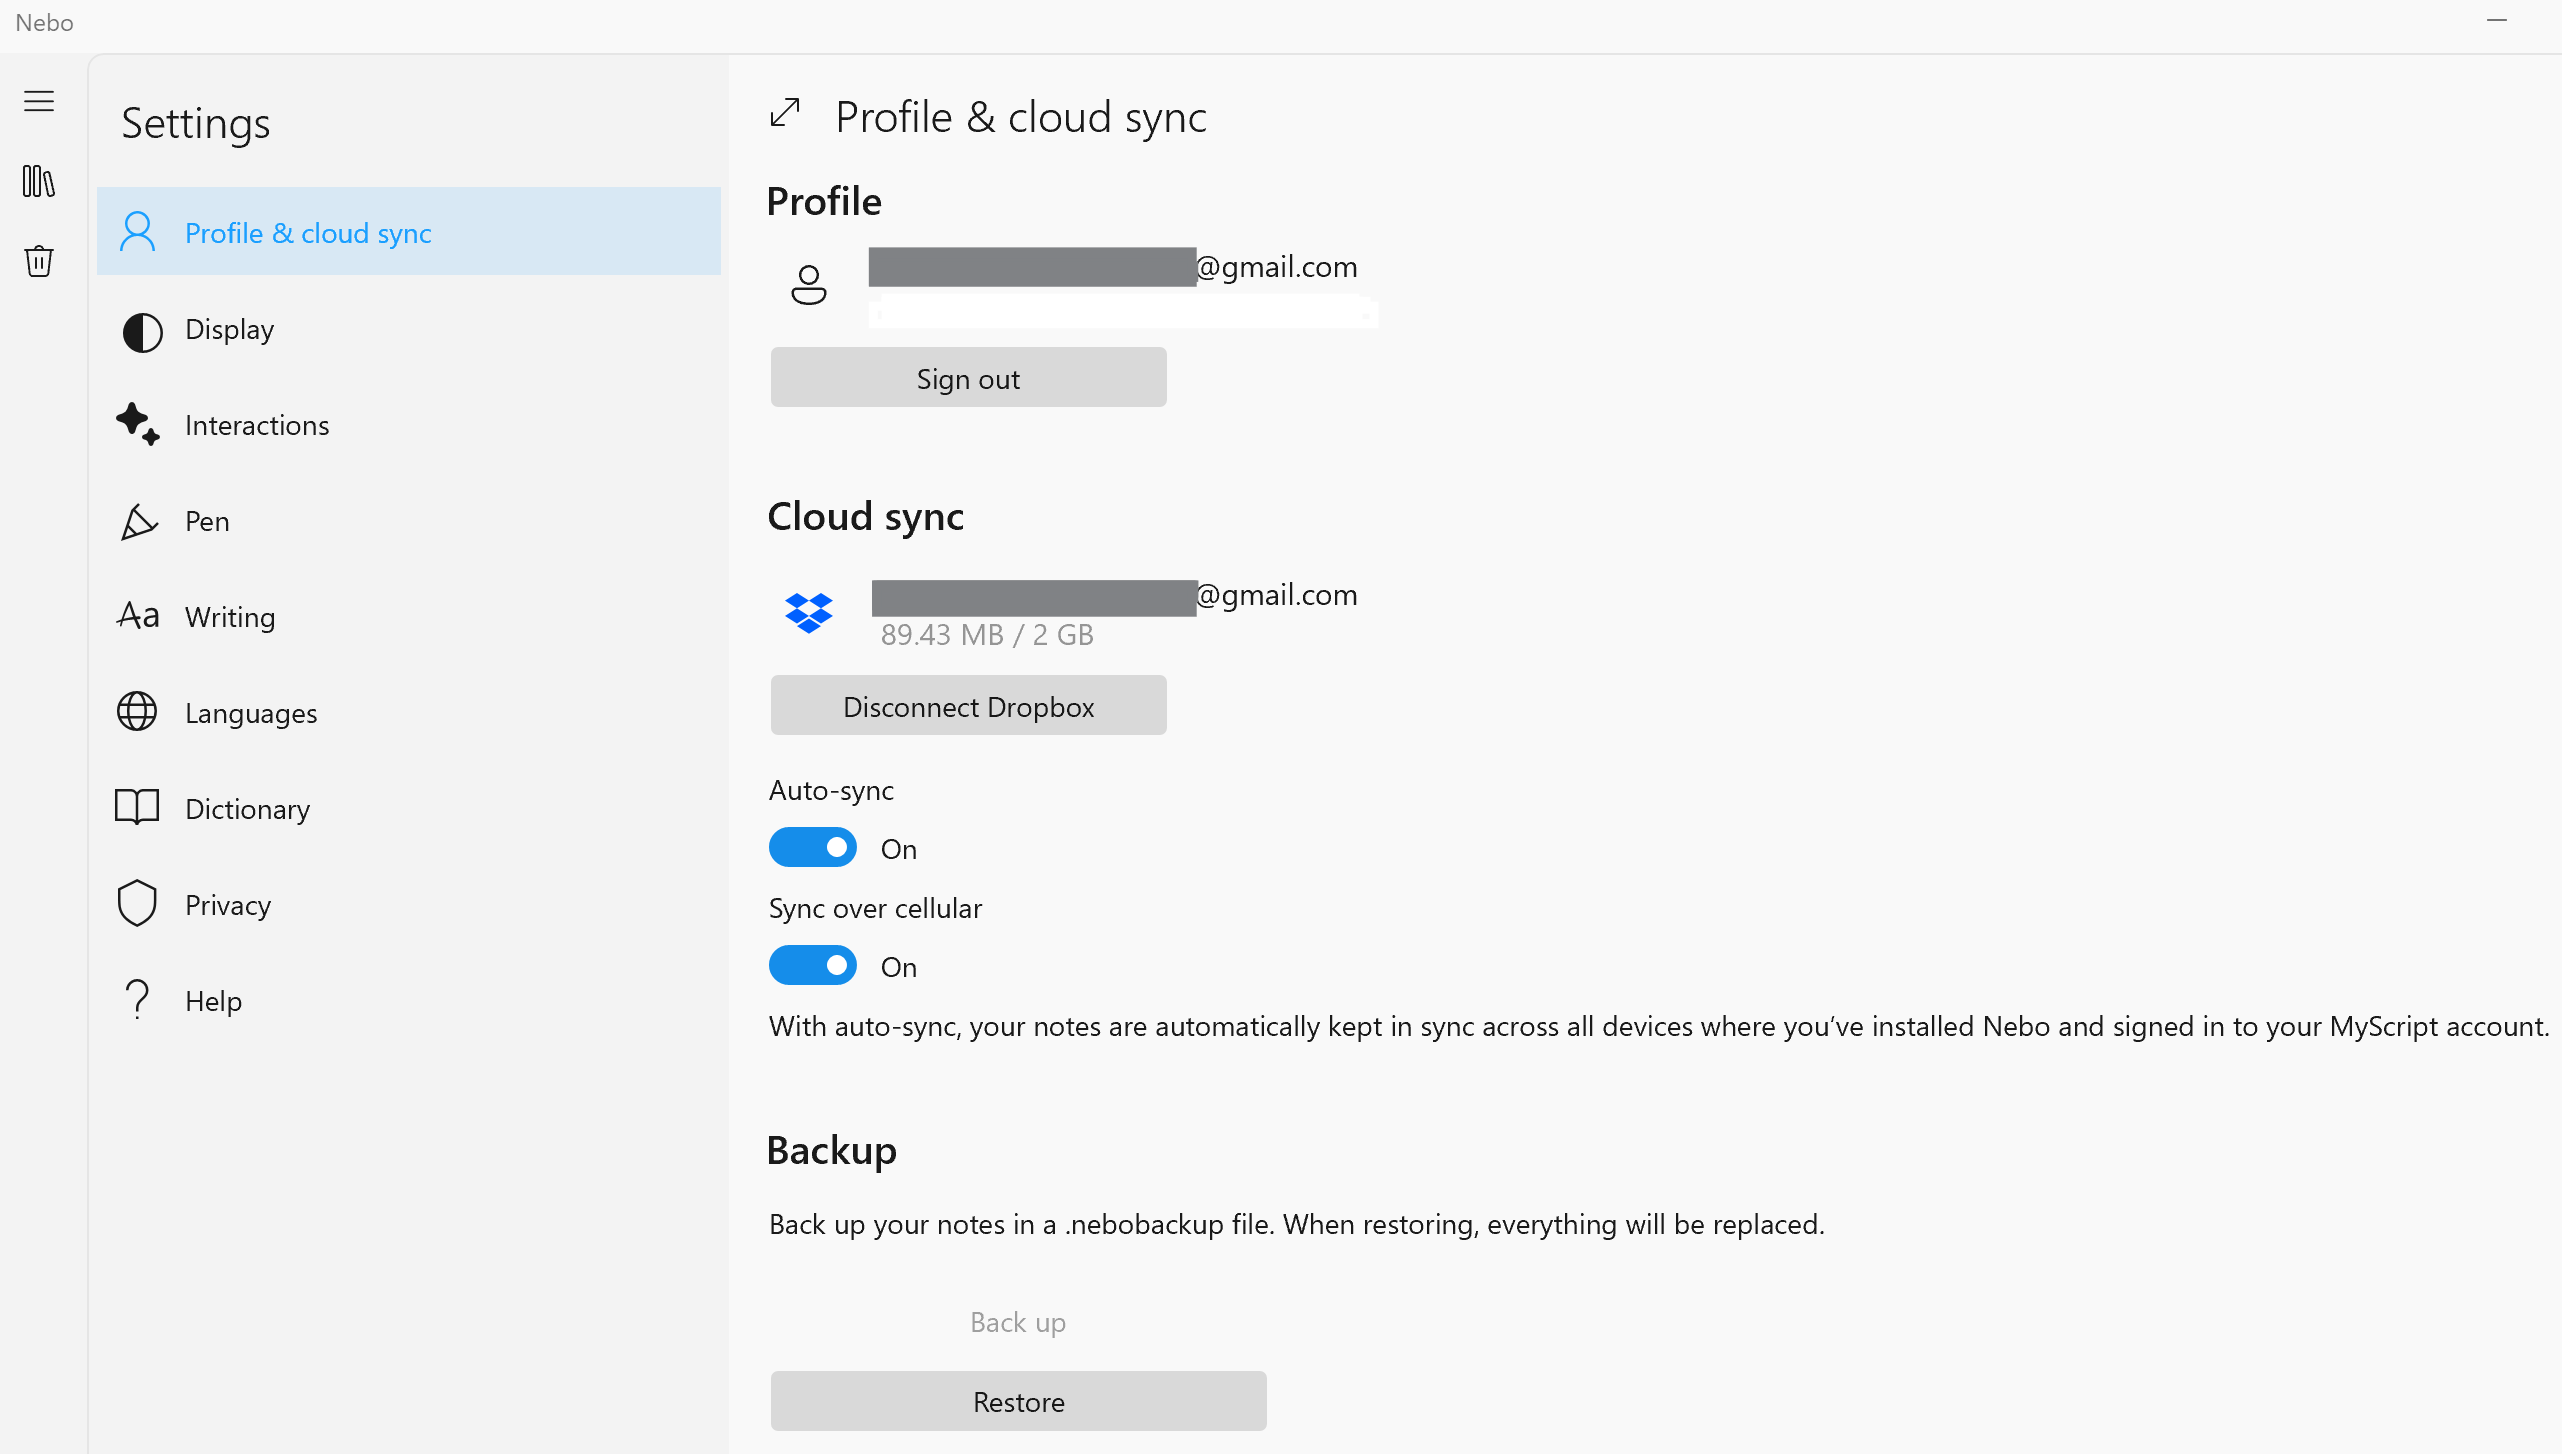Click the profile avatar icon

(x=808, y=285)
